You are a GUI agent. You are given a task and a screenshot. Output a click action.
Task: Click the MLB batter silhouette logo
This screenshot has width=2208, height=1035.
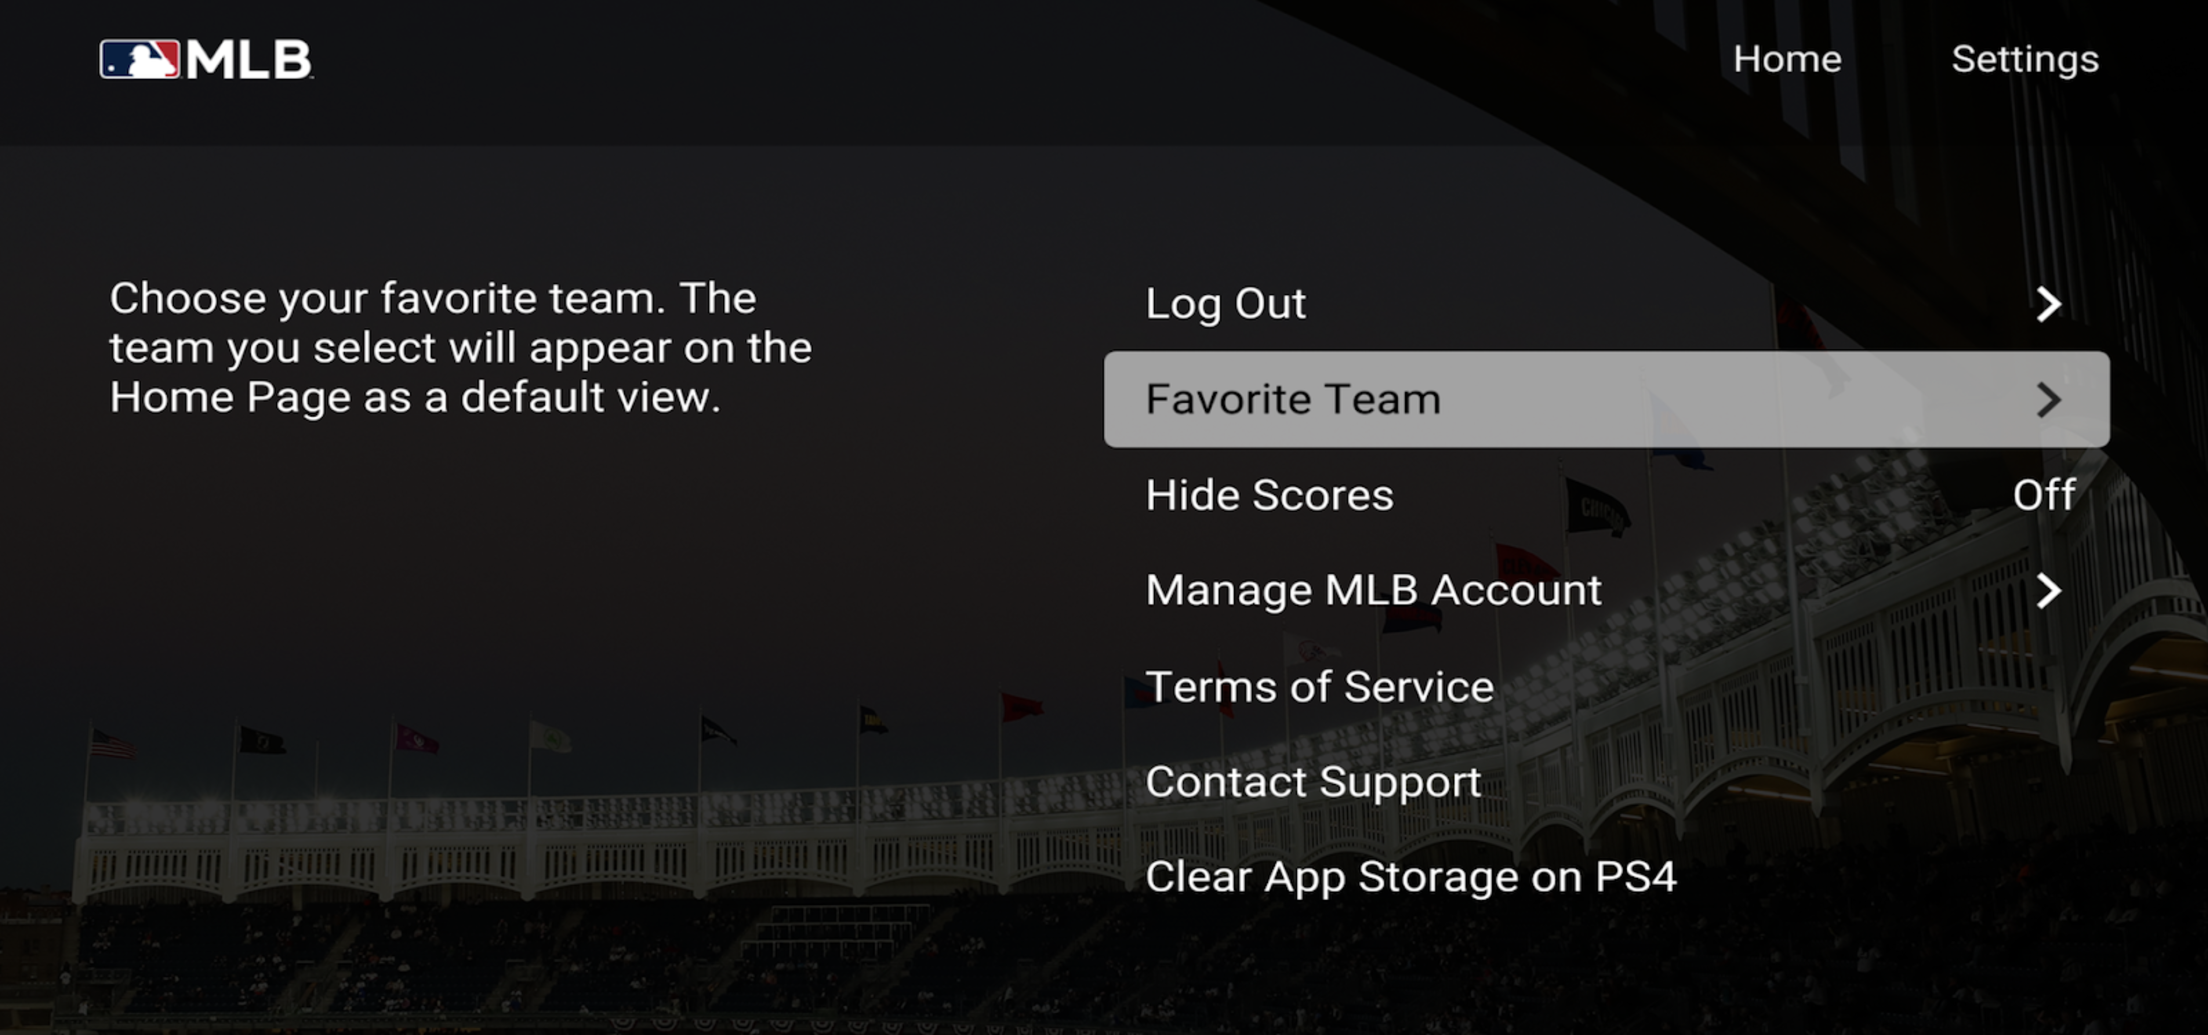140,60
